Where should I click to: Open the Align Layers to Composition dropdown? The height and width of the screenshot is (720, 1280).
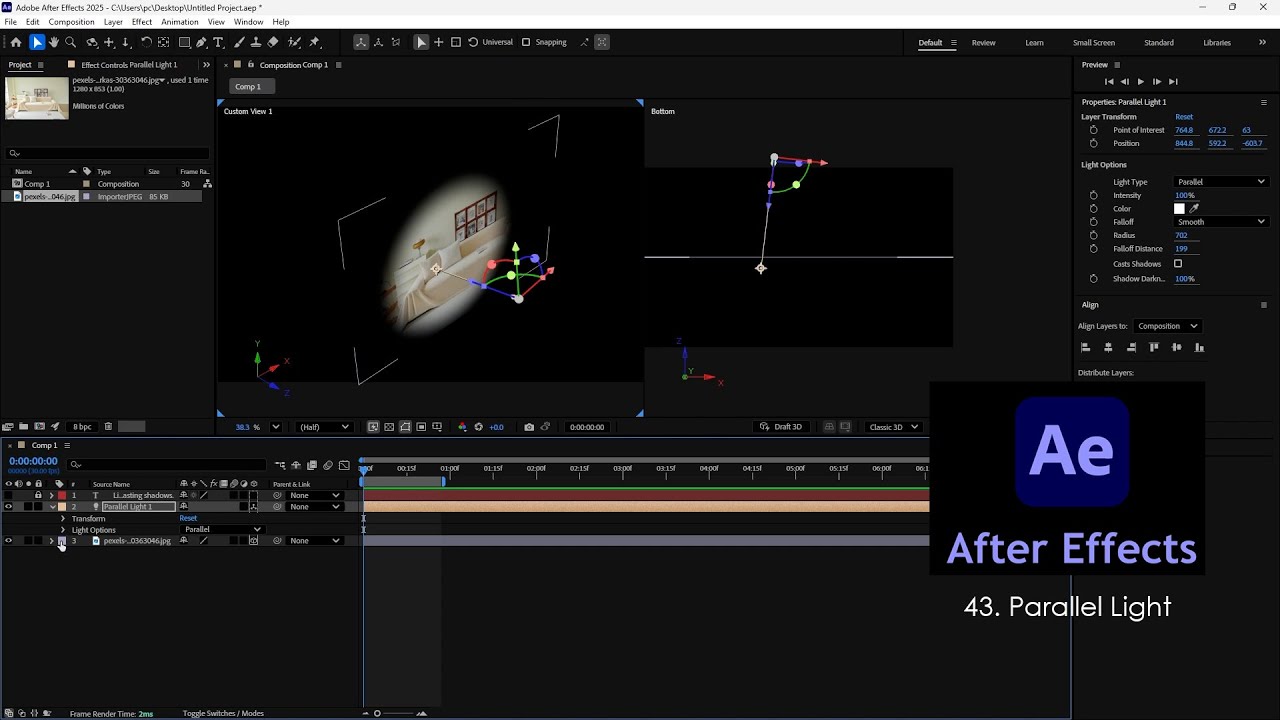click(1168, 326)
